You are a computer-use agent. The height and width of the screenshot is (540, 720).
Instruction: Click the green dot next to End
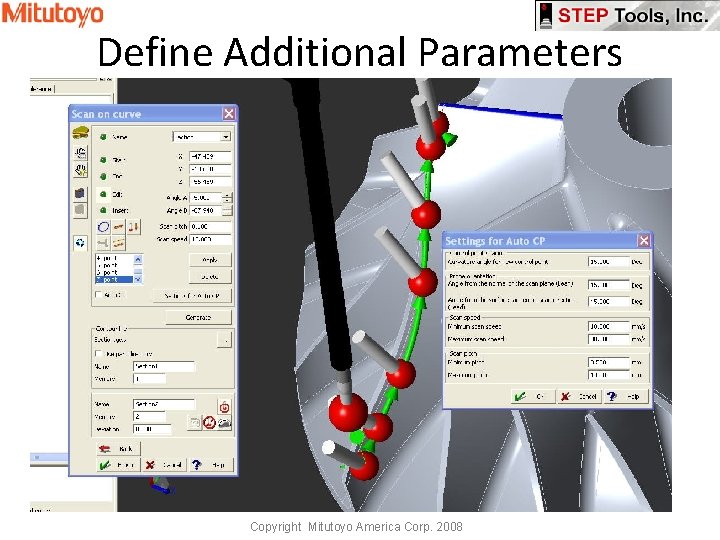pos(103,176)
